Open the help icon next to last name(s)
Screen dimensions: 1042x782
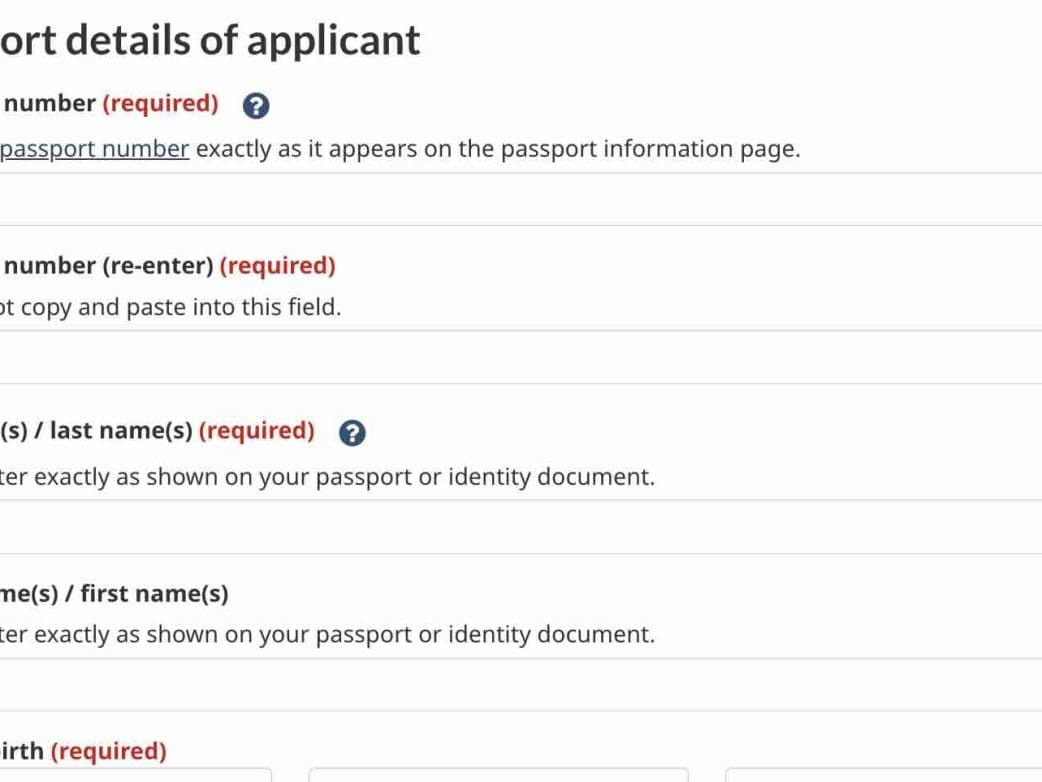click(352, 433)
